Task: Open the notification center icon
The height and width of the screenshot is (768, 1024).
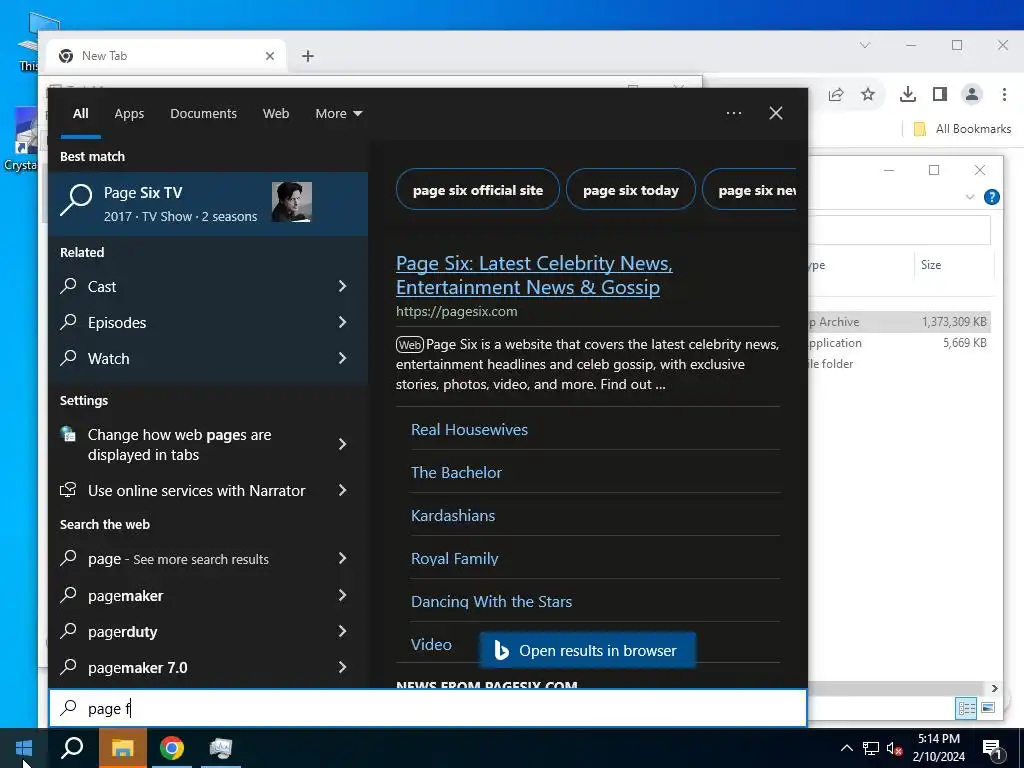Action: pyautogui.click(x=992, y=749)
